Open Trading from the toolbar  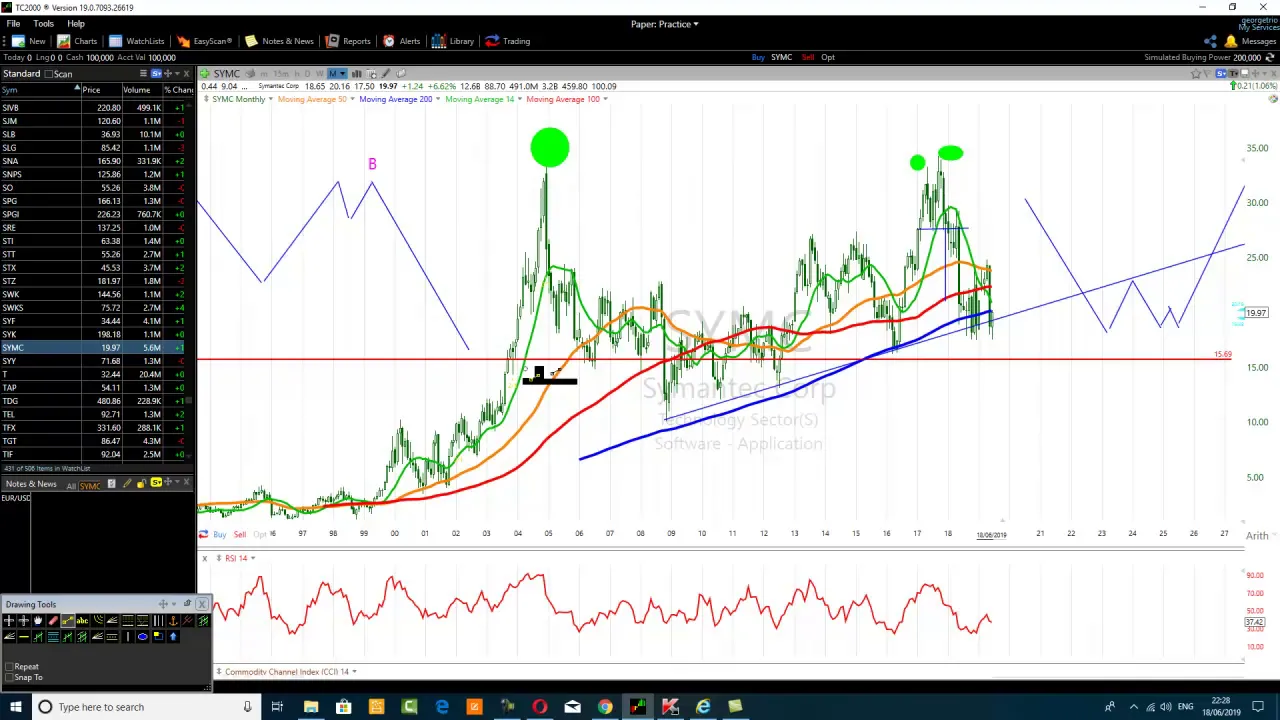tap(508, 41)
